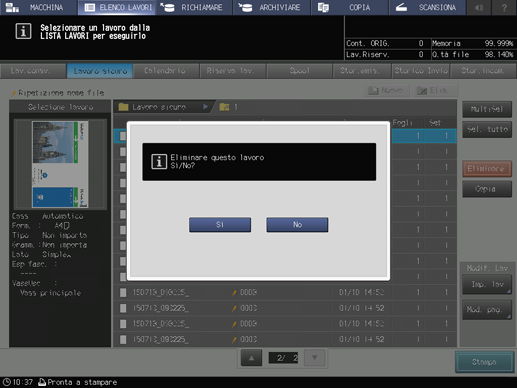
Task: Click the Ripetizione nome file label
Action: tap(61, 93)
